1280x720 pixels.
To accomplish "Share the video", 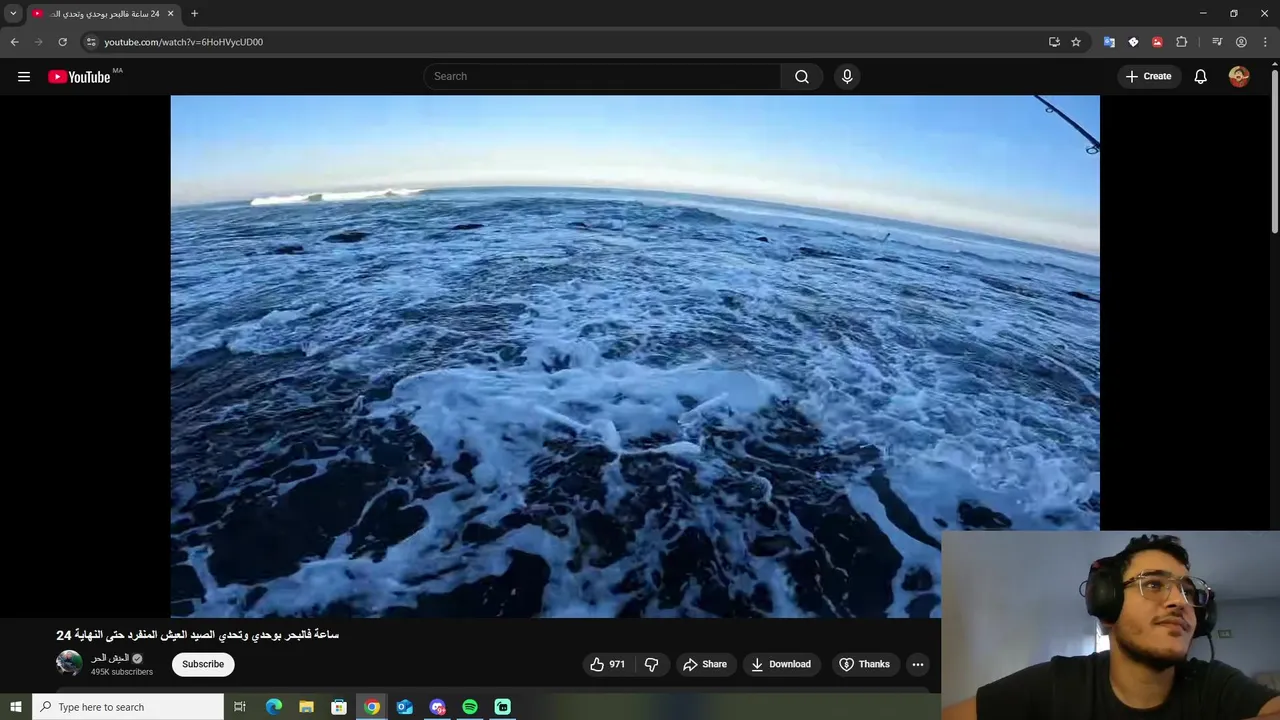I will 705,664.
